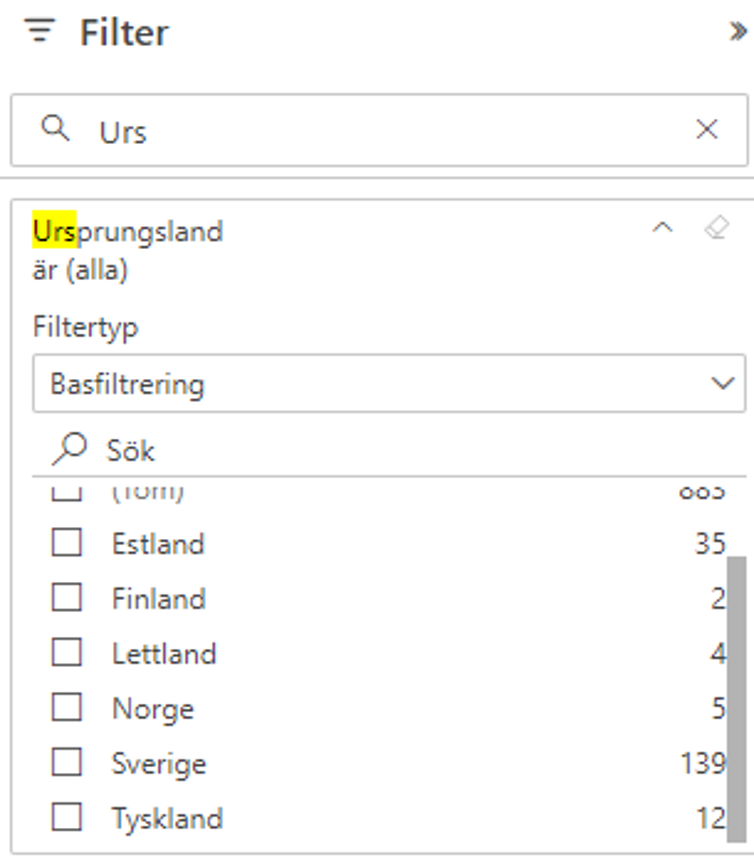The height and width of the screenshot is (862, 754).
Task: Collapse the Filter pane with double chevron
Action: pyautogui.click(x=738, y=31)
